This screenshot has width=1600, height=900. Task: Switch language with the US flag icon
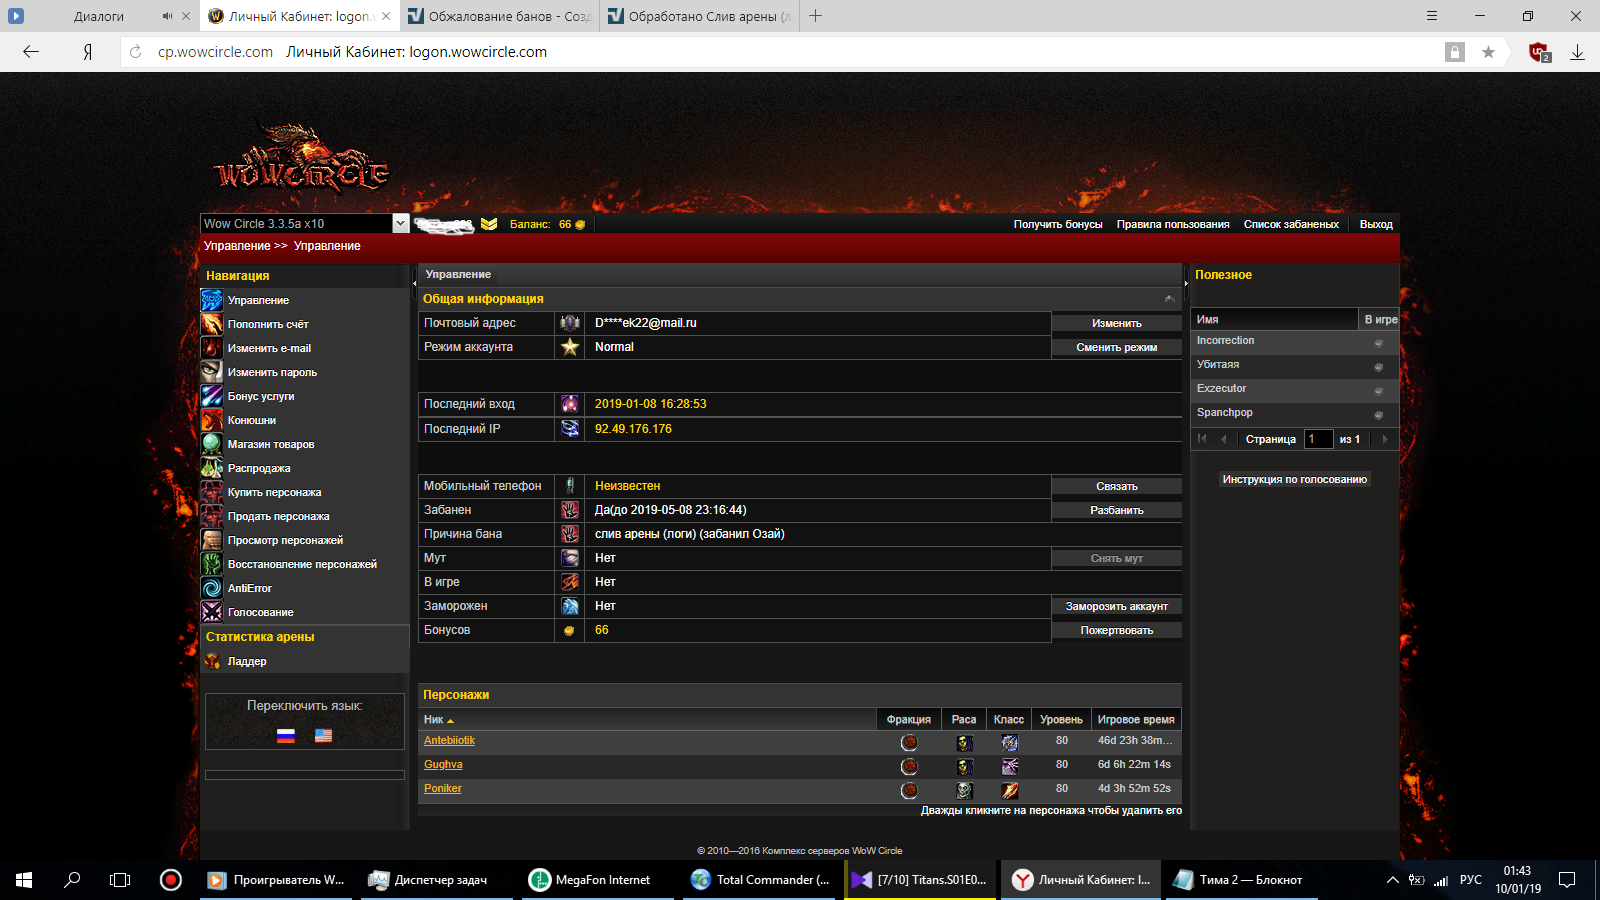click(323, 736)
